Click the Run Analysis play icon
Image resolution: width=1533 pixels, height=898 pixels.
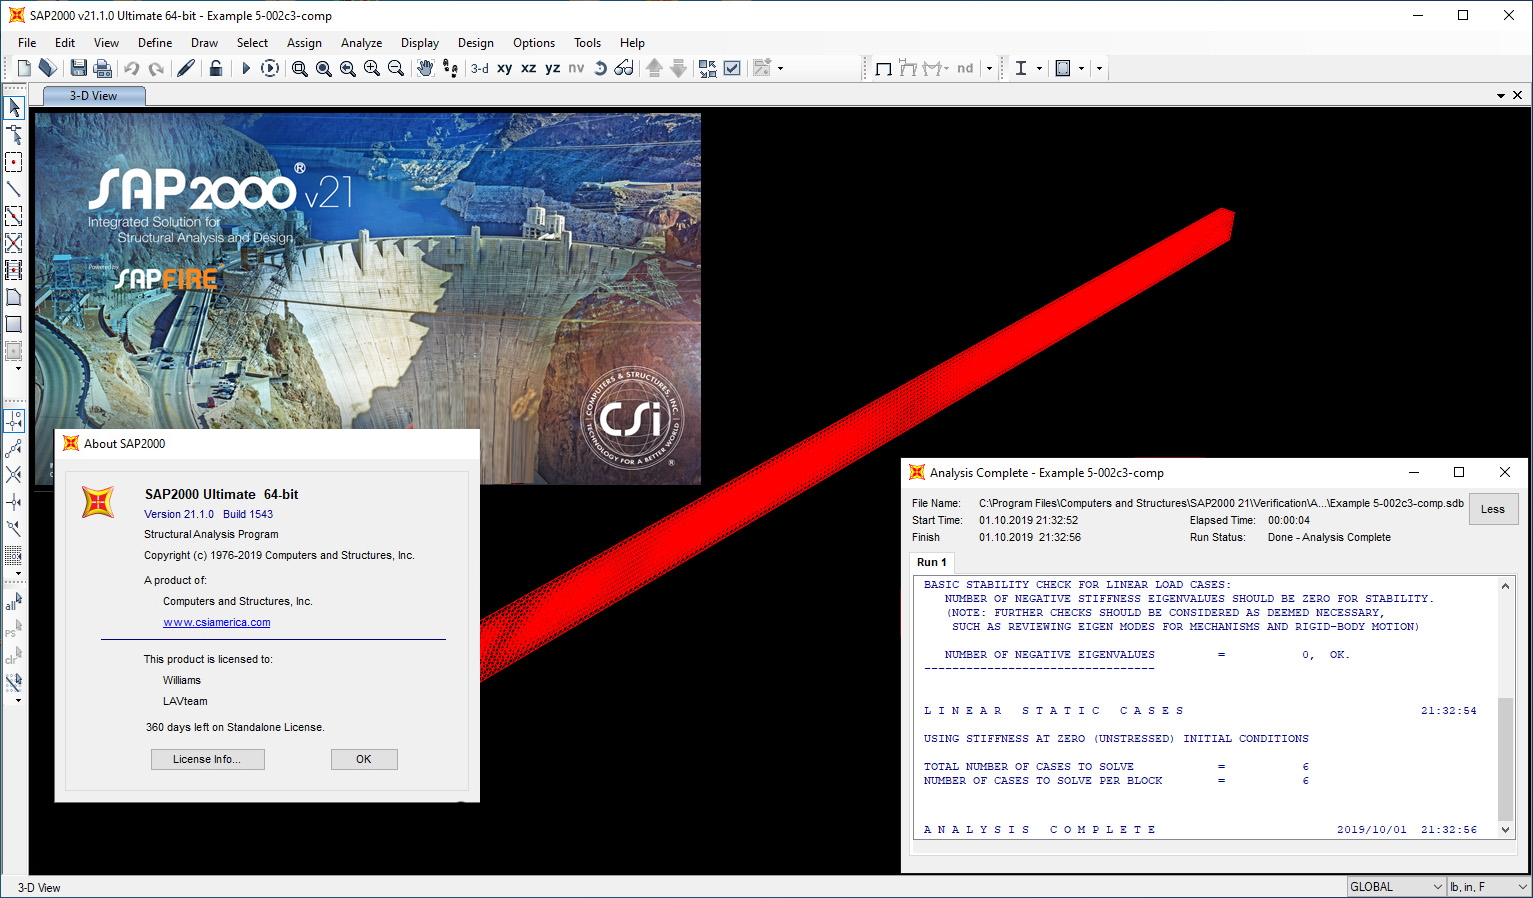(245, 68)
